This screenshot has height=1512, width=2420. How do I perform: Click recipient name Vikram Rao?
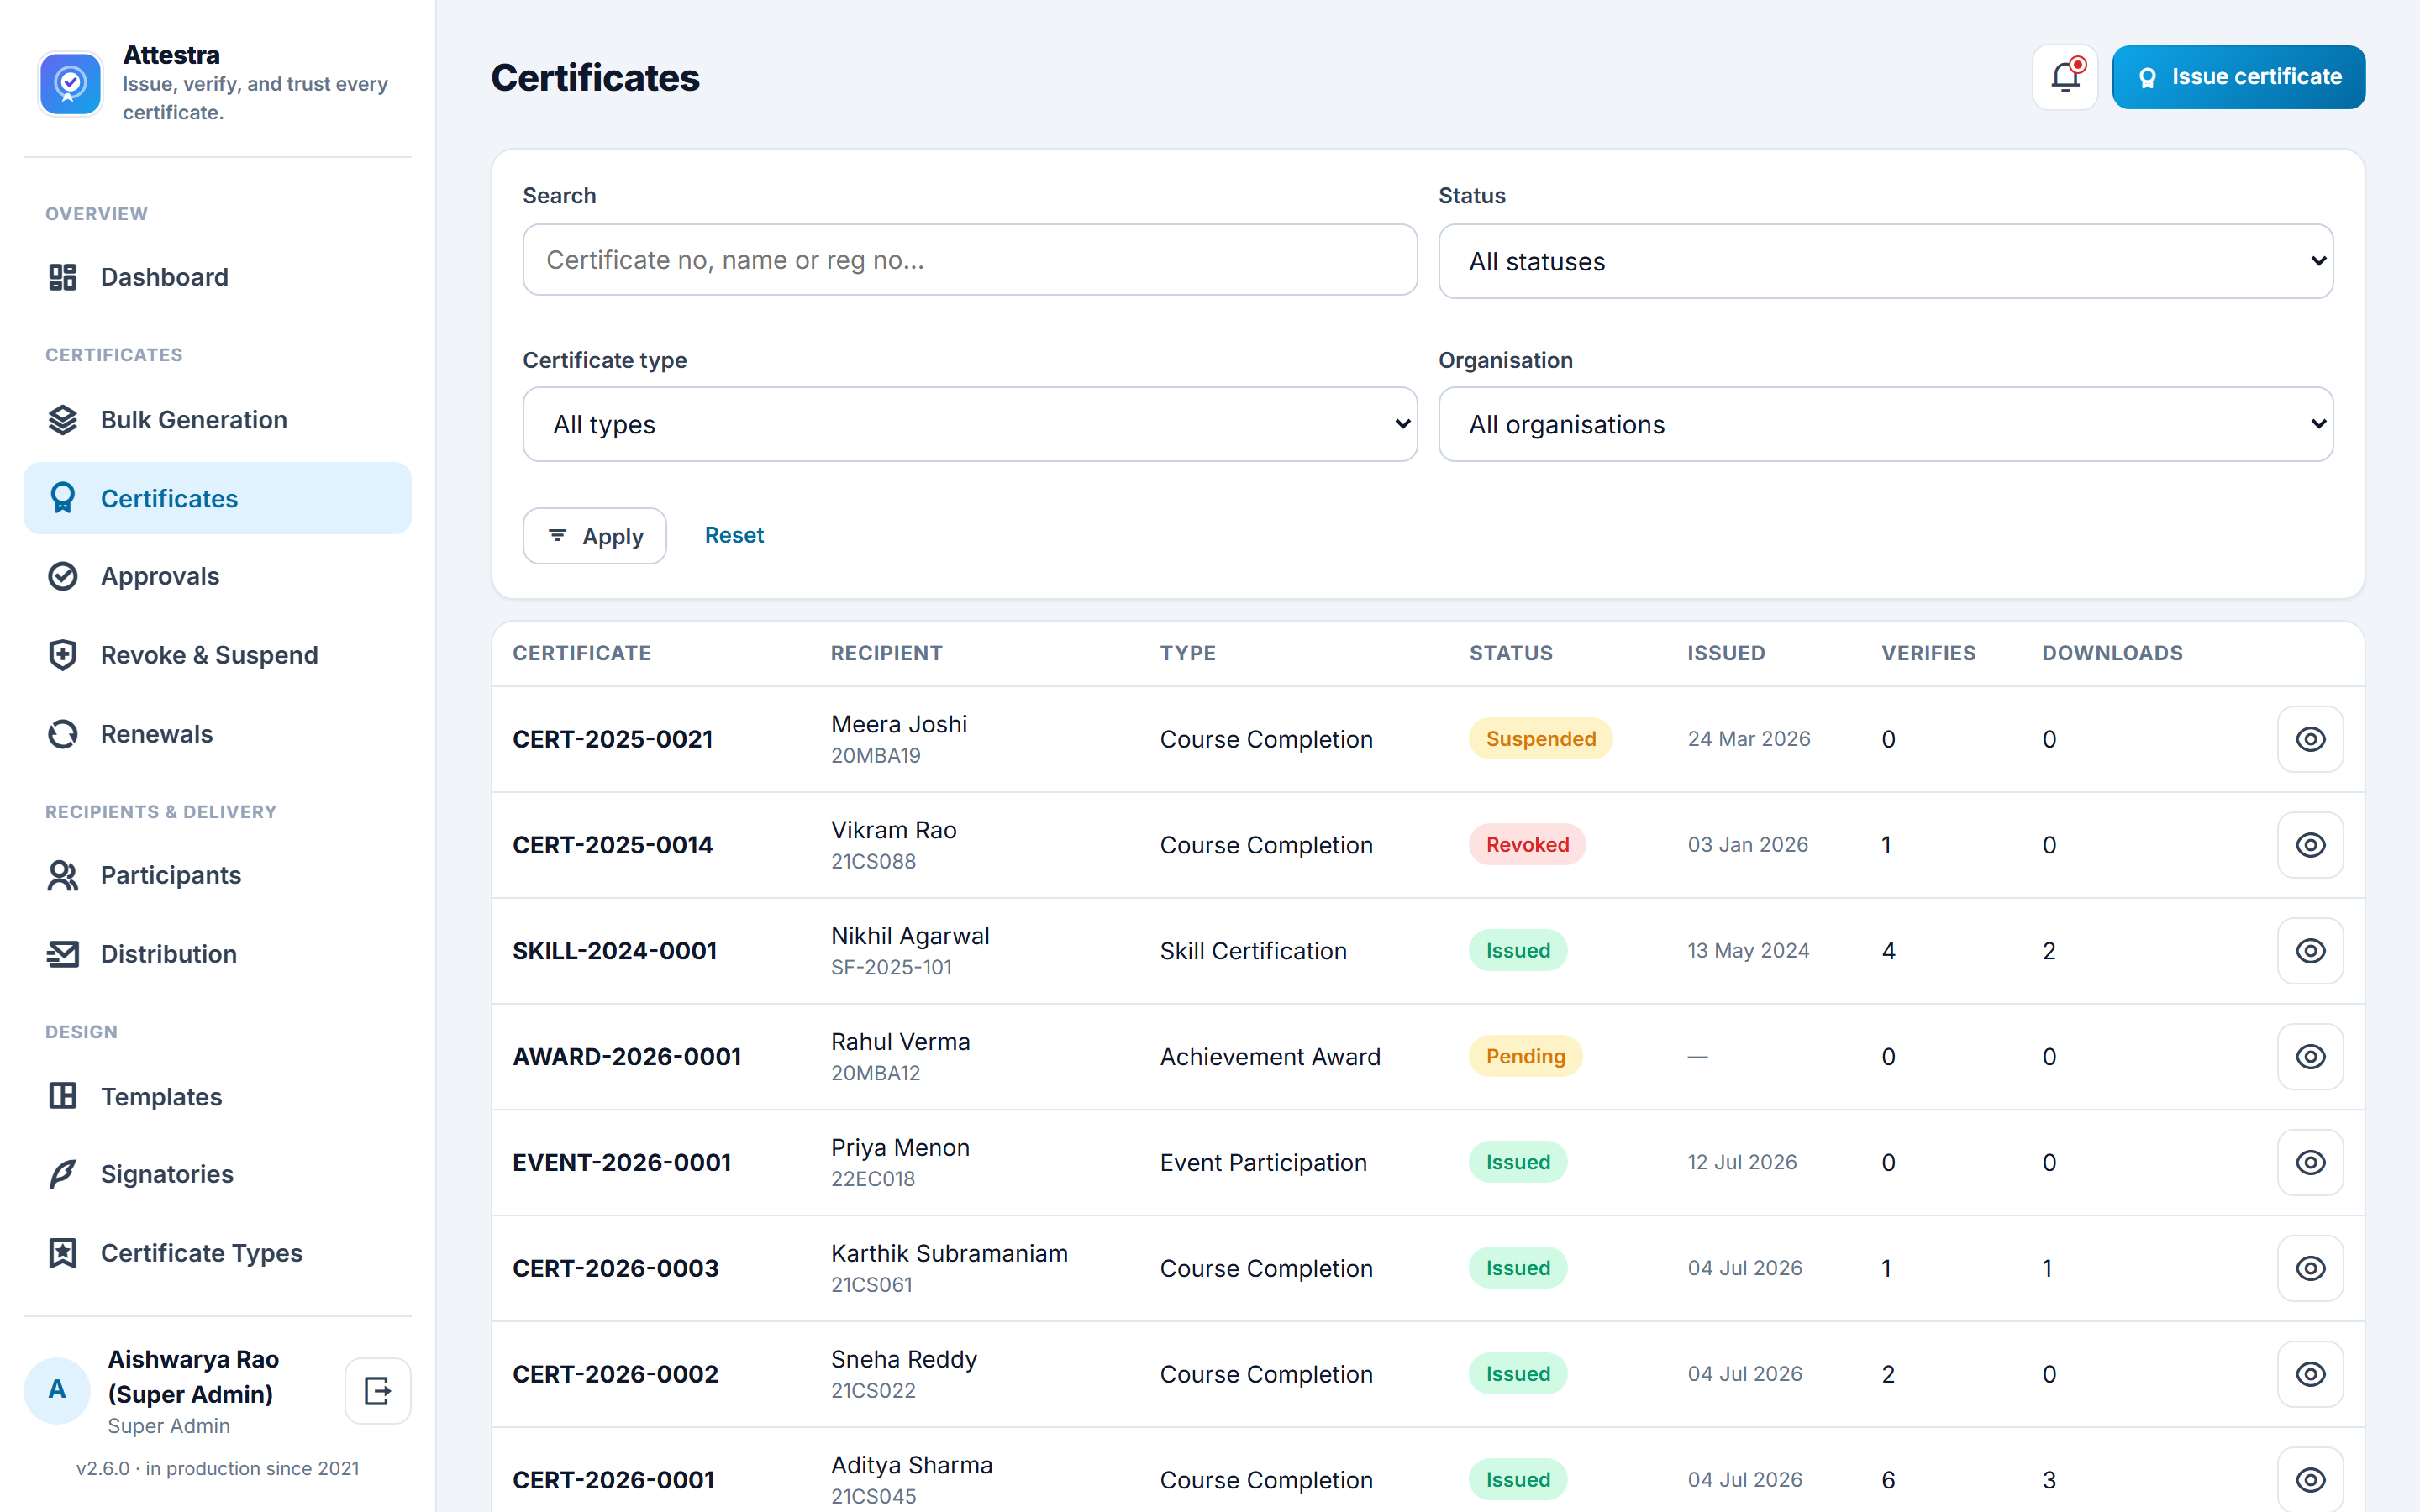coord(894,830)
